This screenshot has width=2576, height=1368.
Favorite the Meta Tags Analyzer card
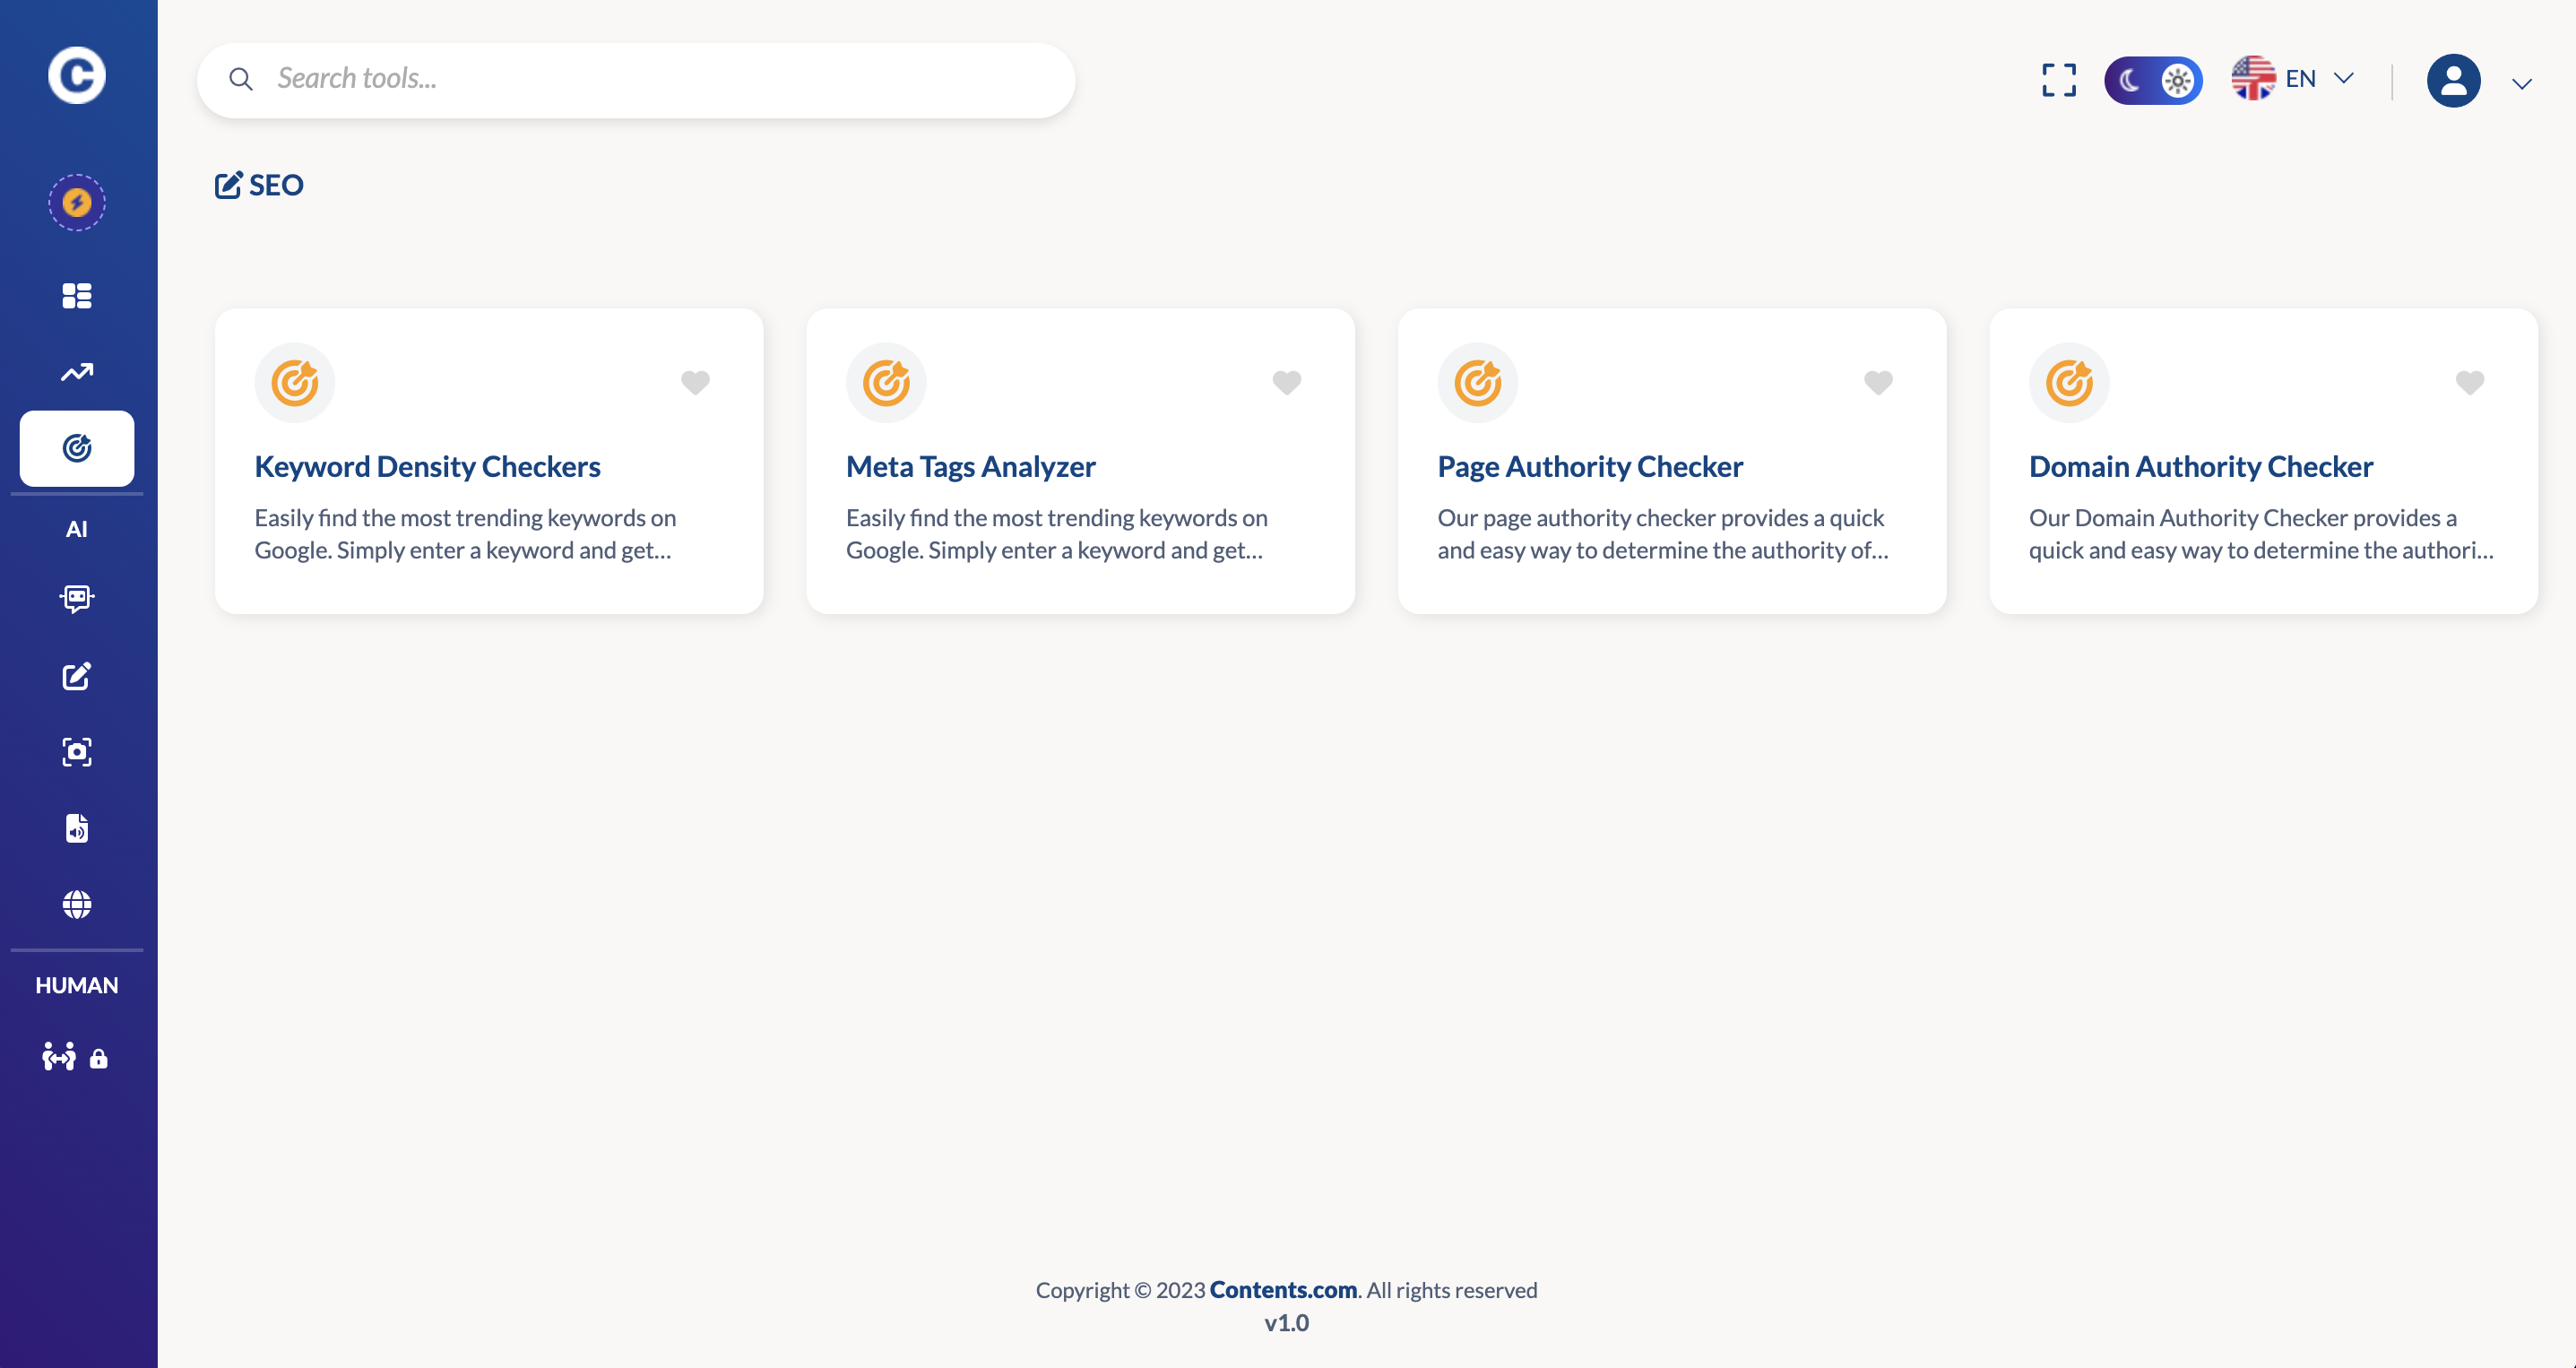[1286, 382]
